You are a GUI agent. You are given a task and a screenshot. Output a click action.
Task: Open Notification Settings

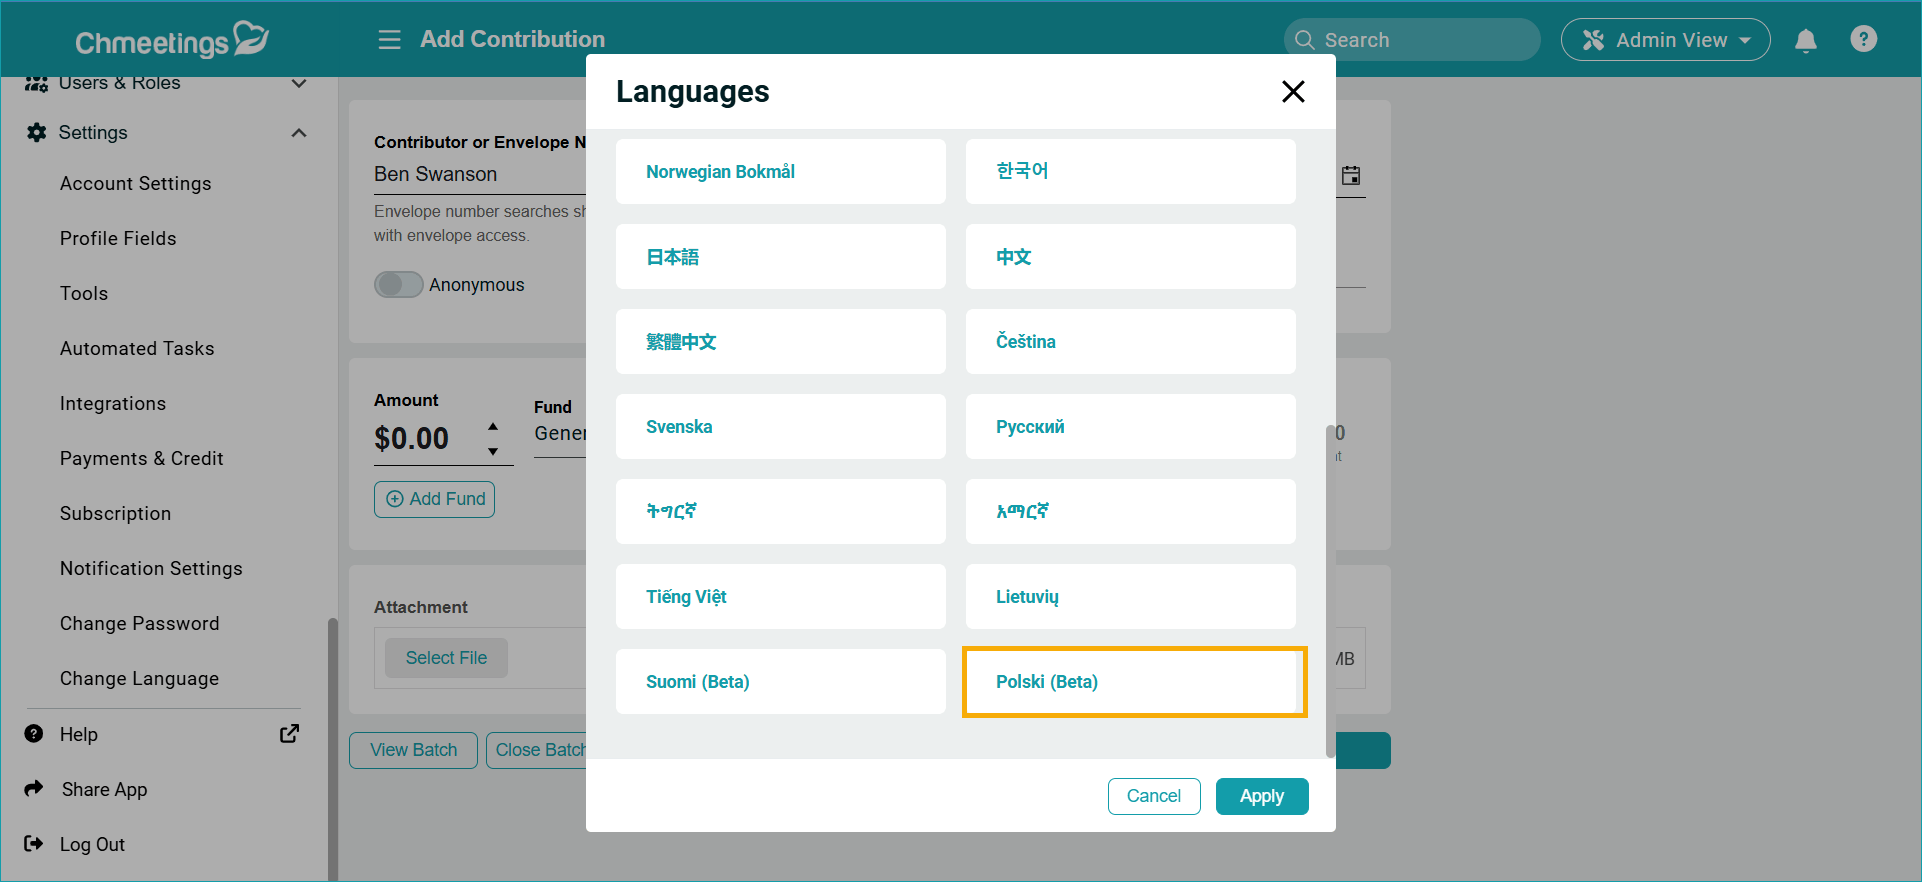tap(151, 569)
